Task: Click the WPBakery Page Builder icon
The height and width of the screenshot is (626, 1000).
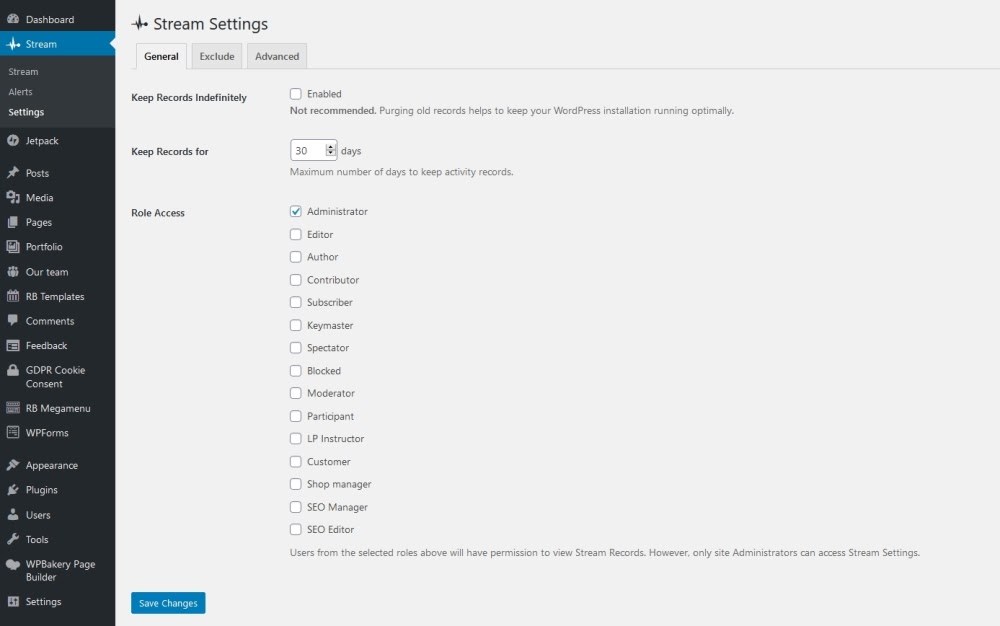Action: click(x=13, y=564)
